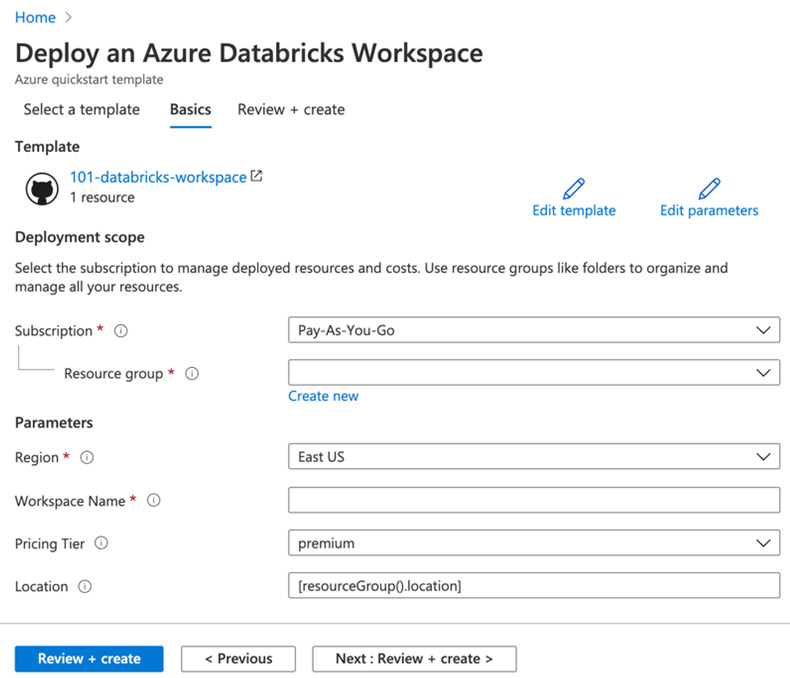Click the 'Workspace Name' label

point(70,501)
